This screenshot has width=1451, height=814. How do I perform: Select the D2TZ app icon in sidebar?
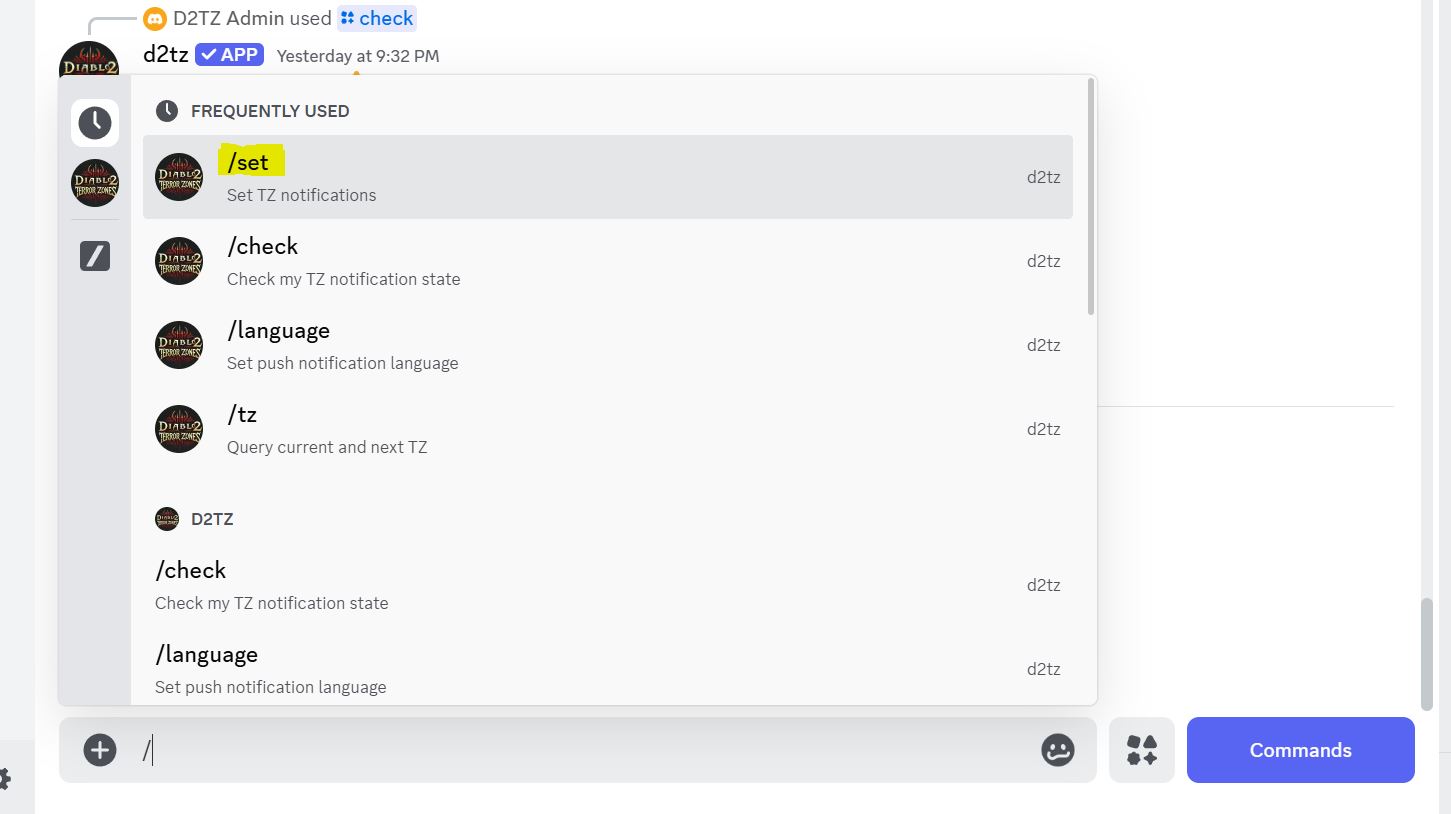(95, 183)
